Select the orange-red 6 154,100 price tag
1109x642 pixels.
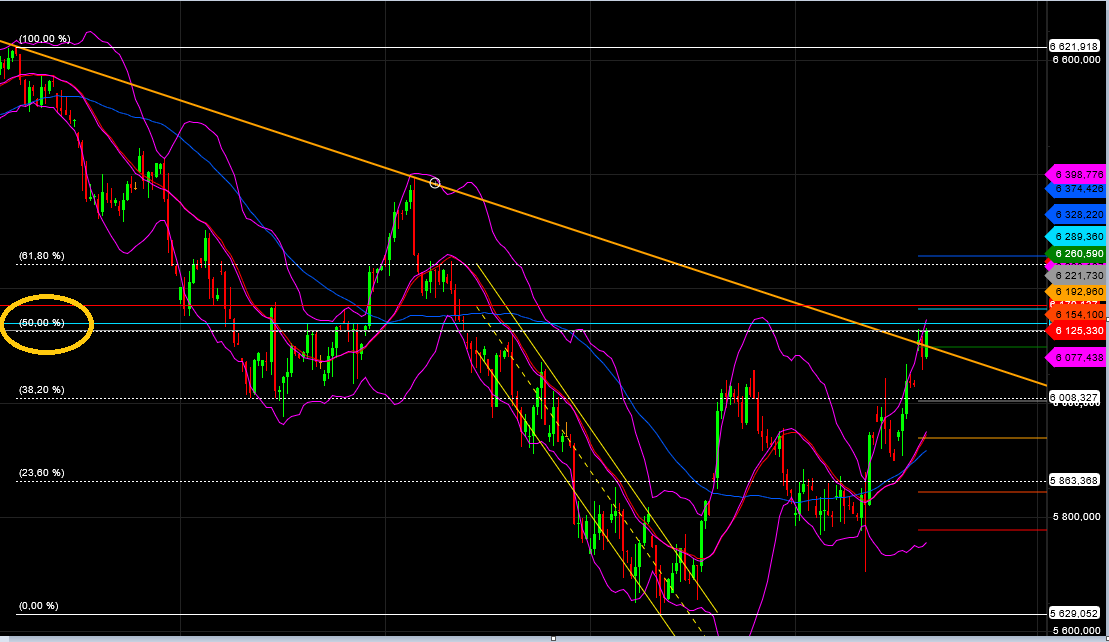coord(1076,315)
